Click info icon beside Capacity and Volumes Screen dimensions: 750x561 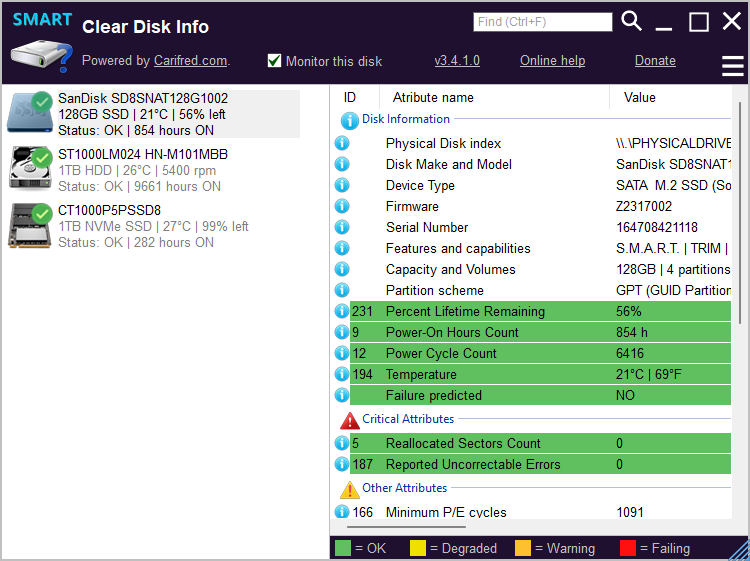click(342, 269)
